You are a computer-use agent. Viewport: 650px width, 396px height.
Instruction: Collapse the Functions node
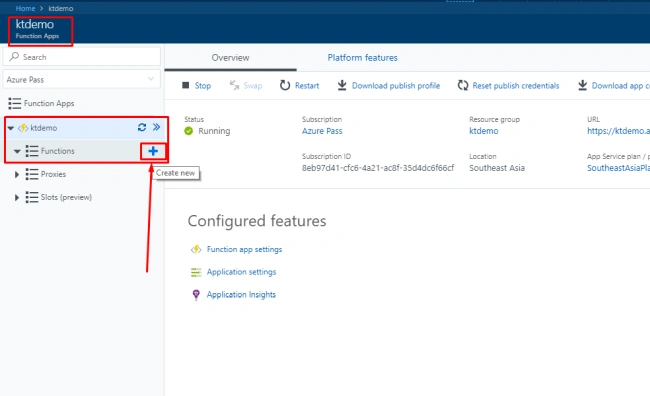point(17,151)
